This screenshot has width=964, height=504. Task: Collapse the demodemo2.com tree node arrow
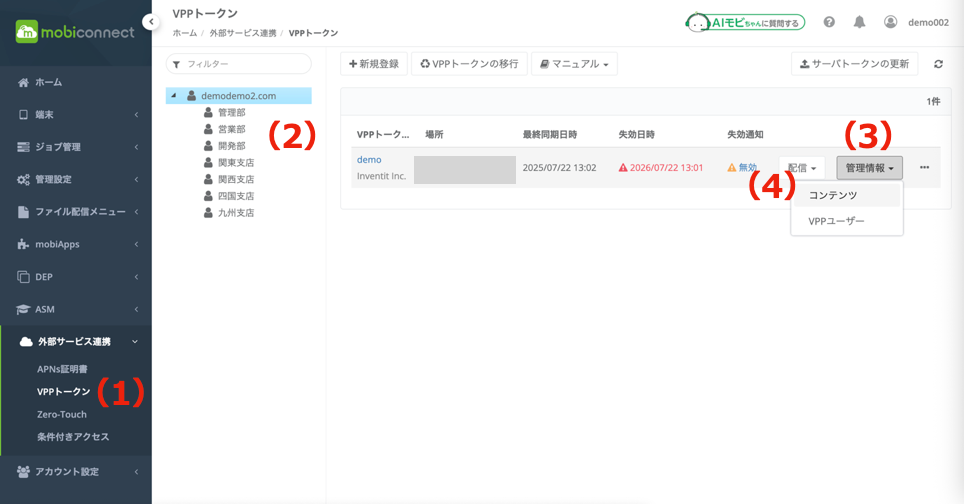174,95
